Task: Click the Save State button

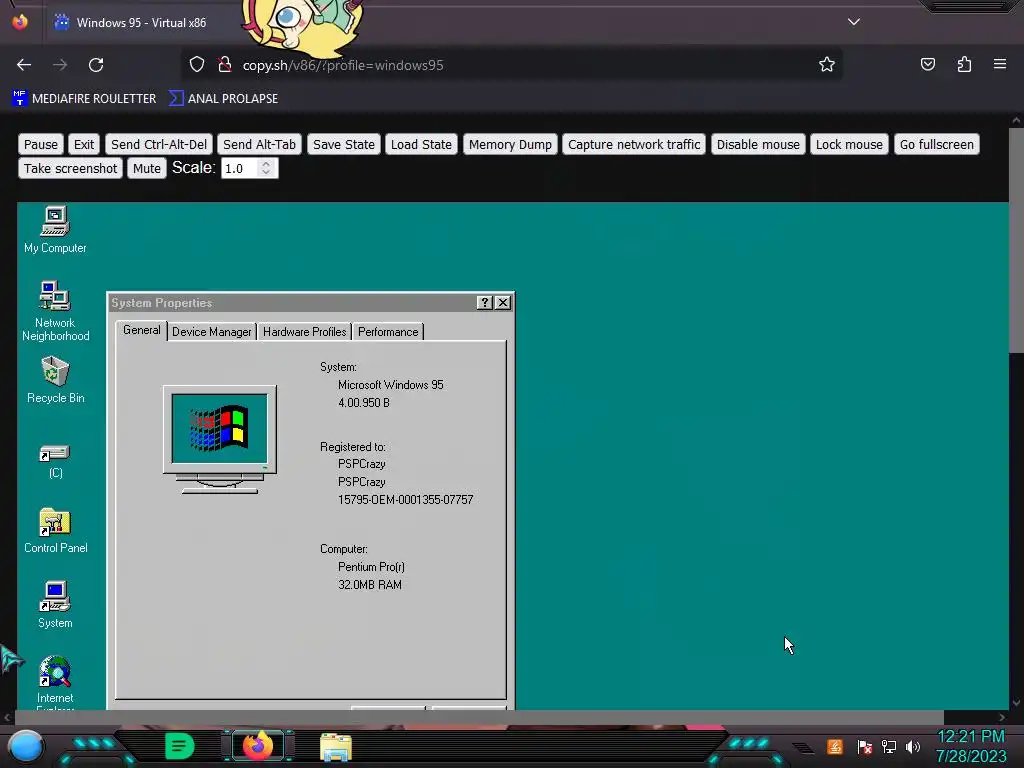Action: pos(344,144)
